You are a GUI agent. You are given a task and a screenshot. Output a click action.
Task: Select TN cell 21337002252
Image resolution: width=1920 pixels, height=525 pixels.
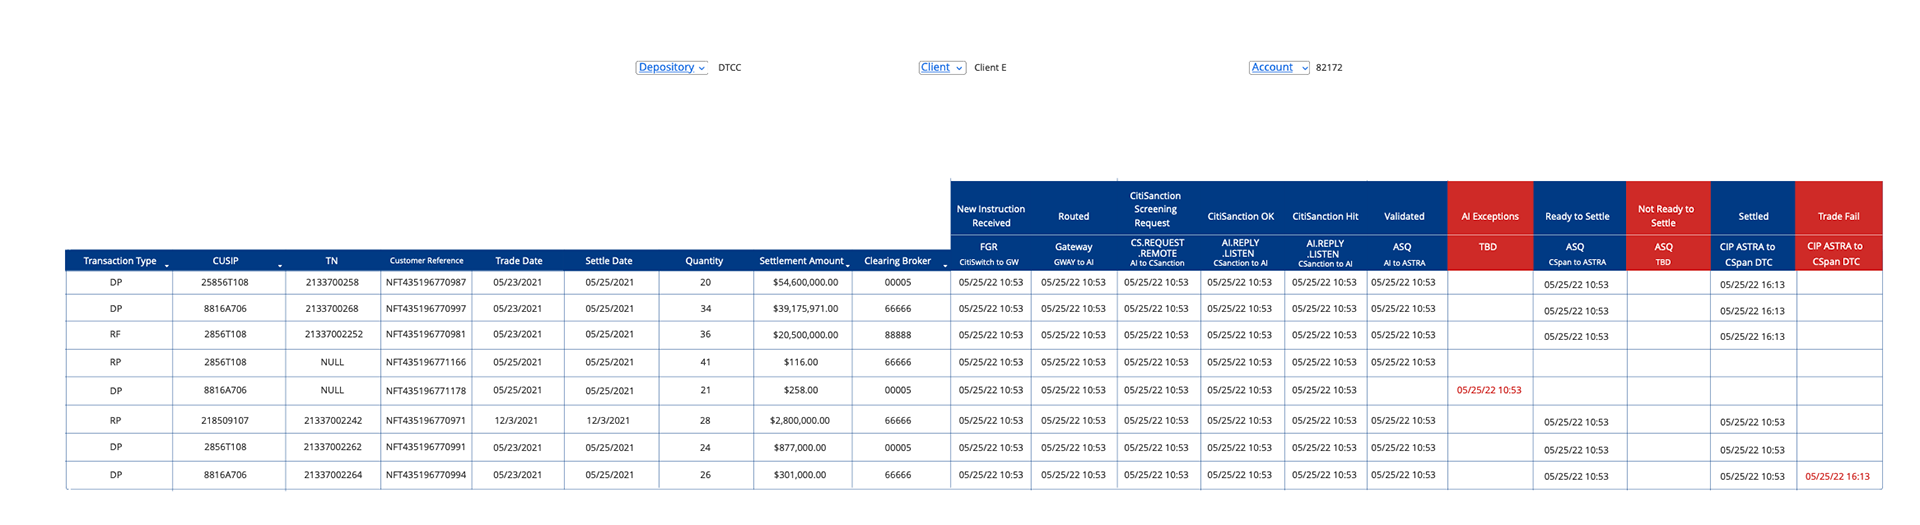[x=333, y=335]
